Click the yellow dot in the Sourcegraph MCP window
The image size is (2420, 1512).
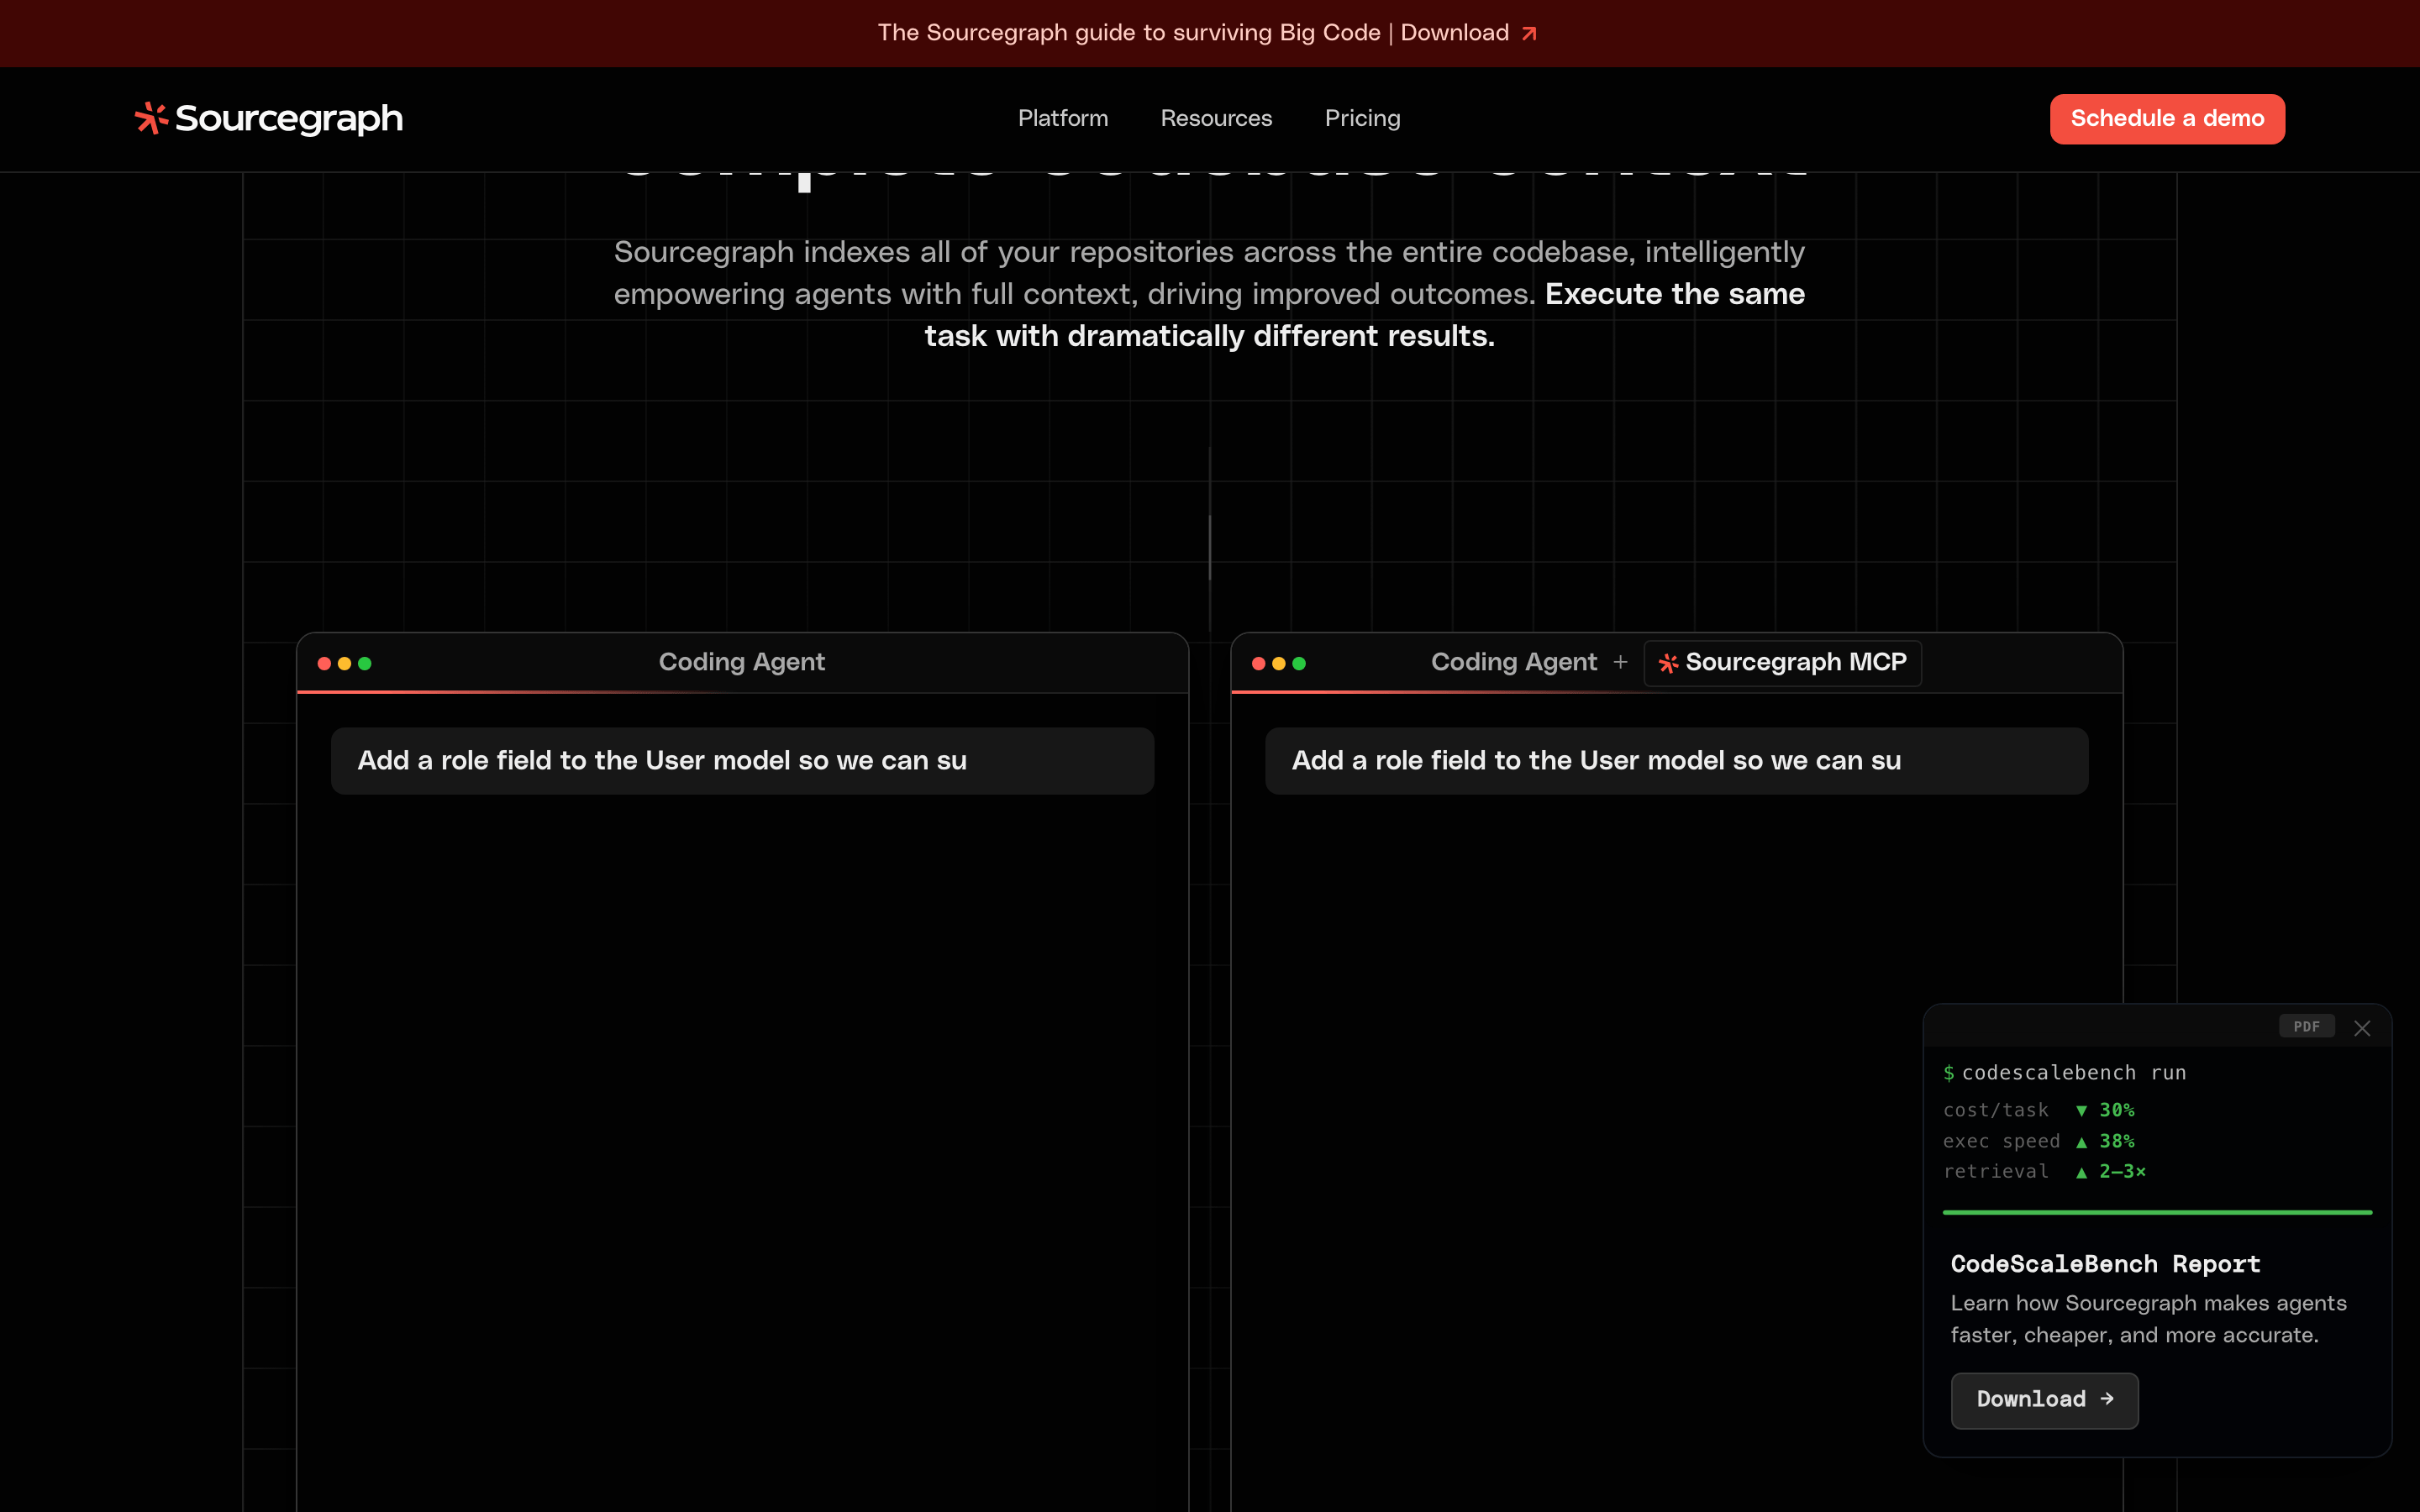tap(1278, 663)
